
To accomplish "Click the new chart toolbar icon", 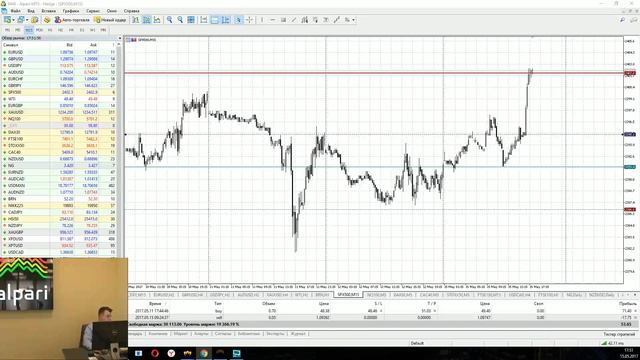I will pos(7,20).
